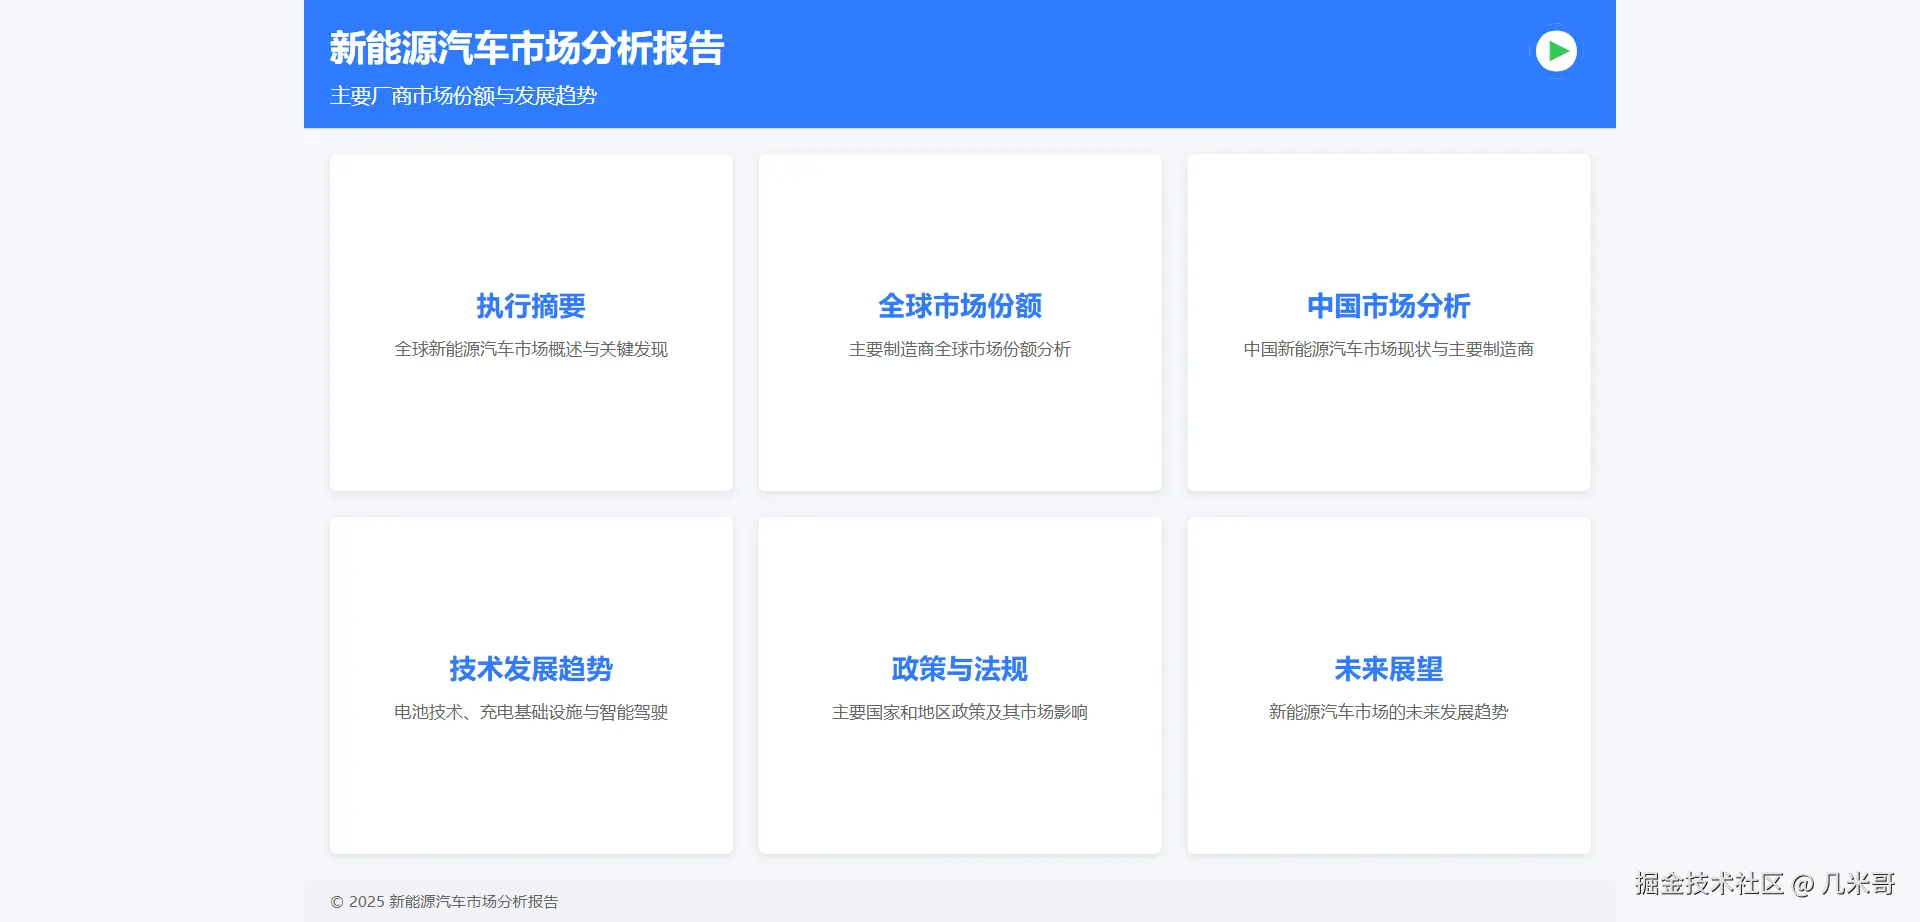Screen dimensions: 1920x922
Task: Click description 新能源汽车市场的未来发展趋势
Action: click(x=1389, y=712)
